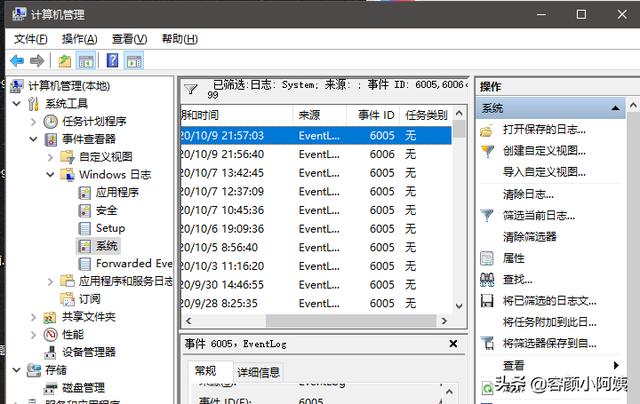The width and height of the screenshot is (640, 404).
Task: Click the event list scroll right arrow
Action: click(x=444, y=321)
